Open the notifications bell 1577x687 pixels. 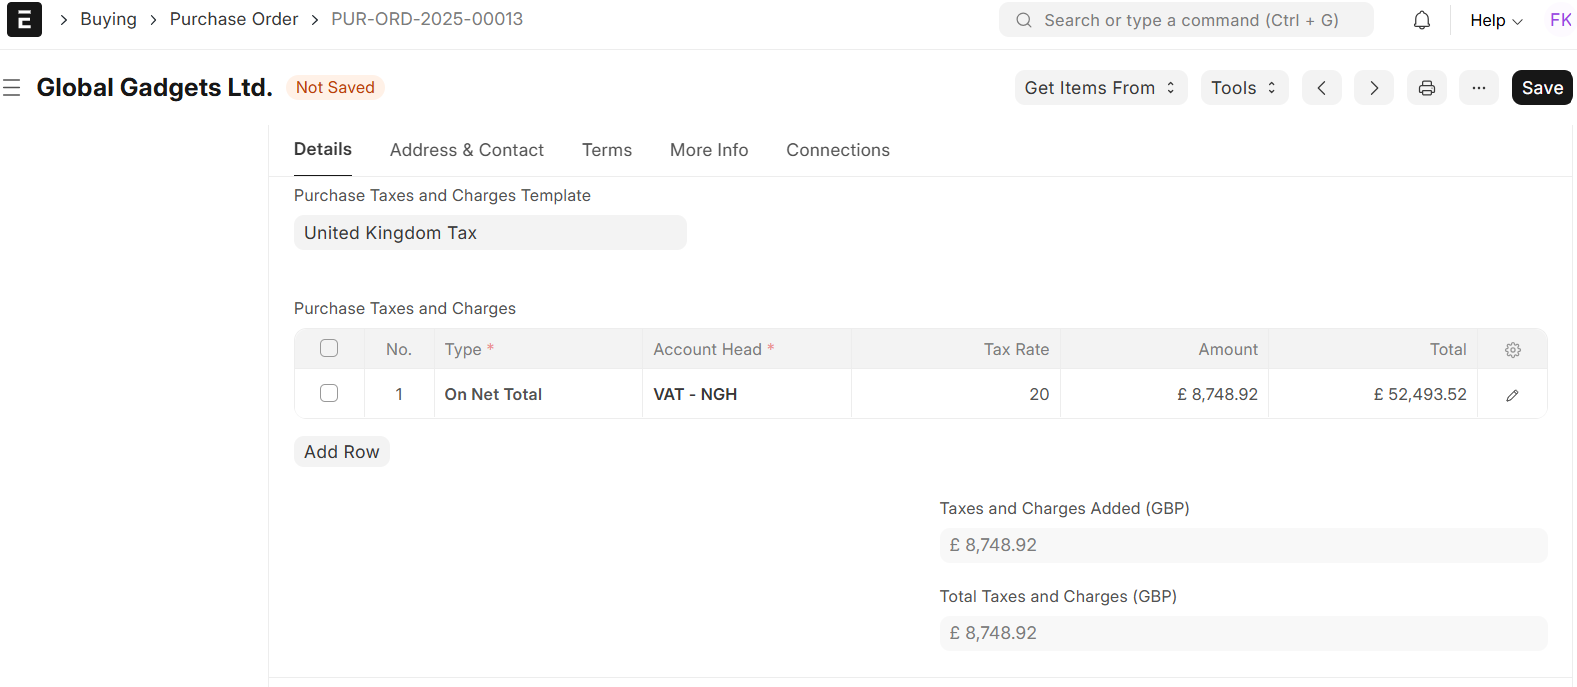tap(1421, 20)
